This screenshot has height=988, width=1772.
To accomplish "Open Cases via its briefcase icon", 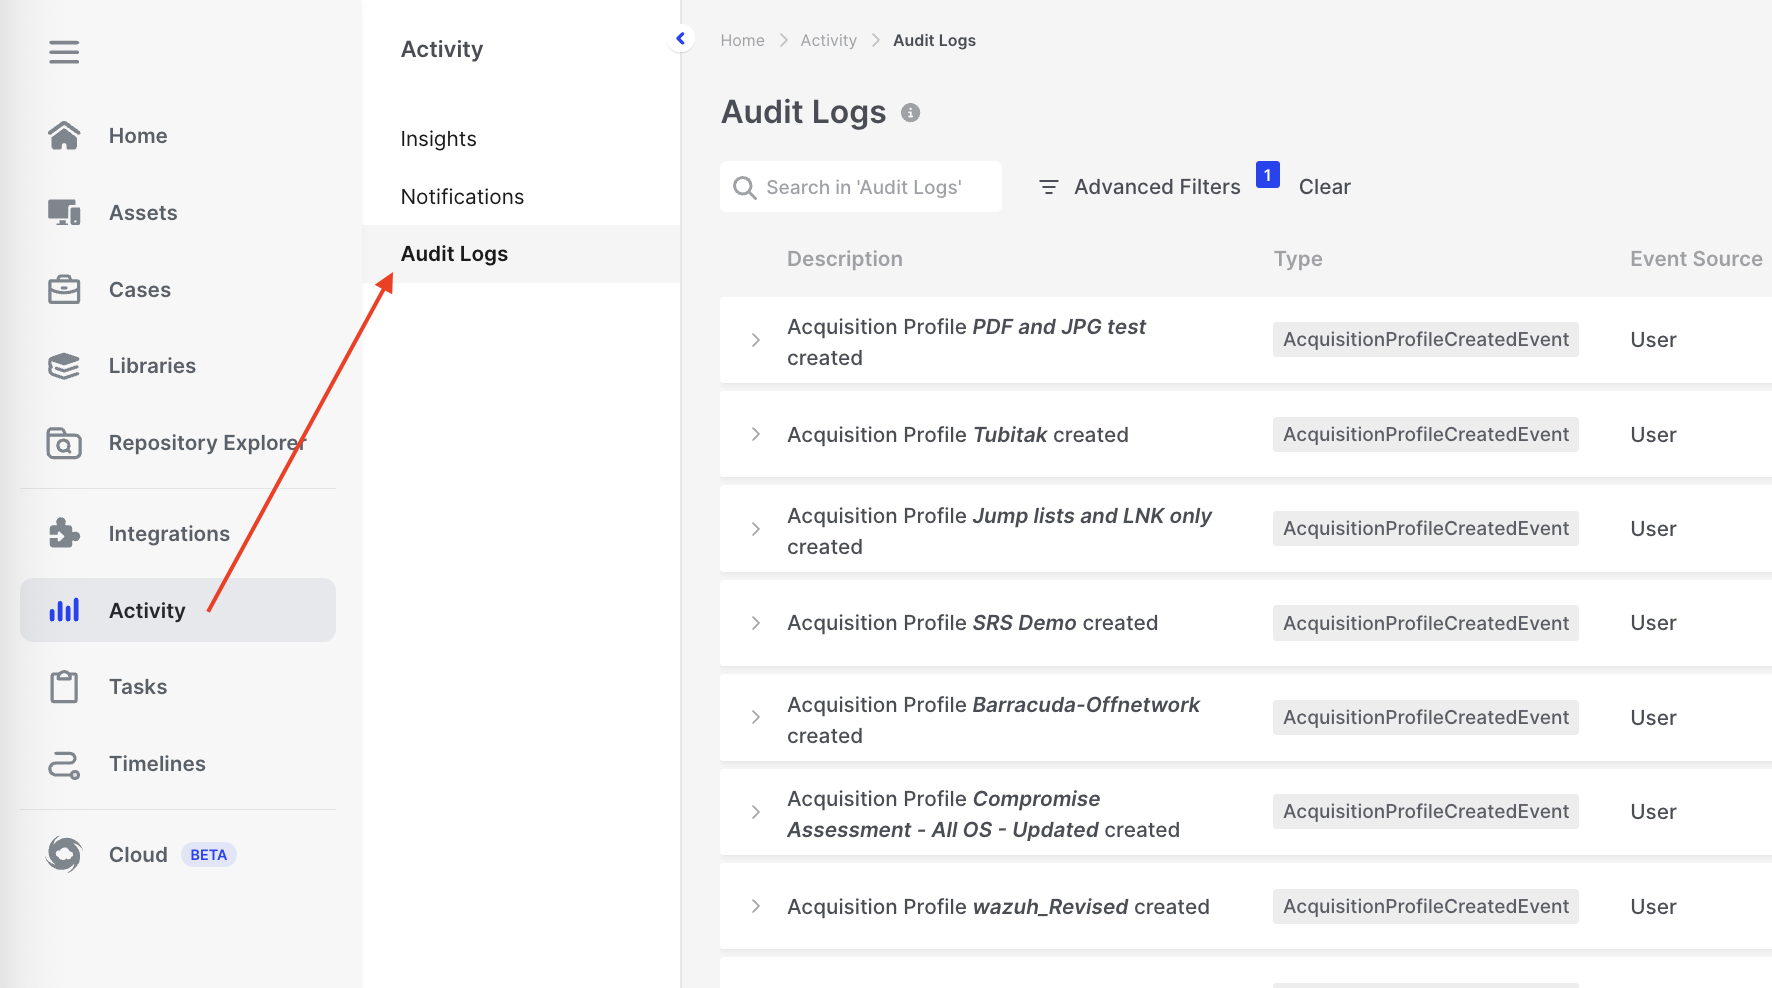I will pos(64,290).
